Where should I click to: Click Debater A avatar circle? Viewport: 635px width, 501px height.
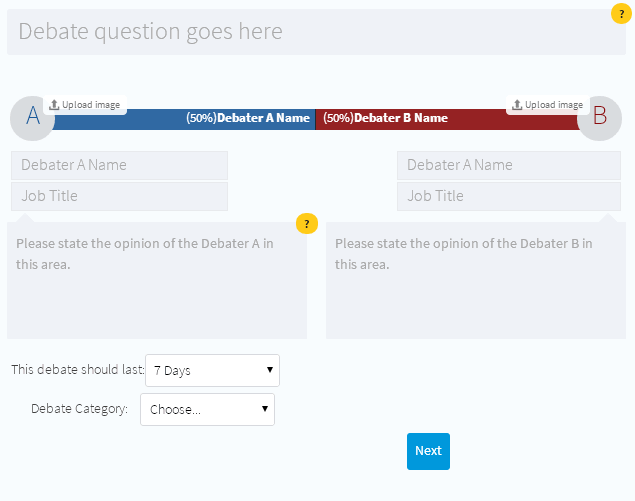coord(32,118)
